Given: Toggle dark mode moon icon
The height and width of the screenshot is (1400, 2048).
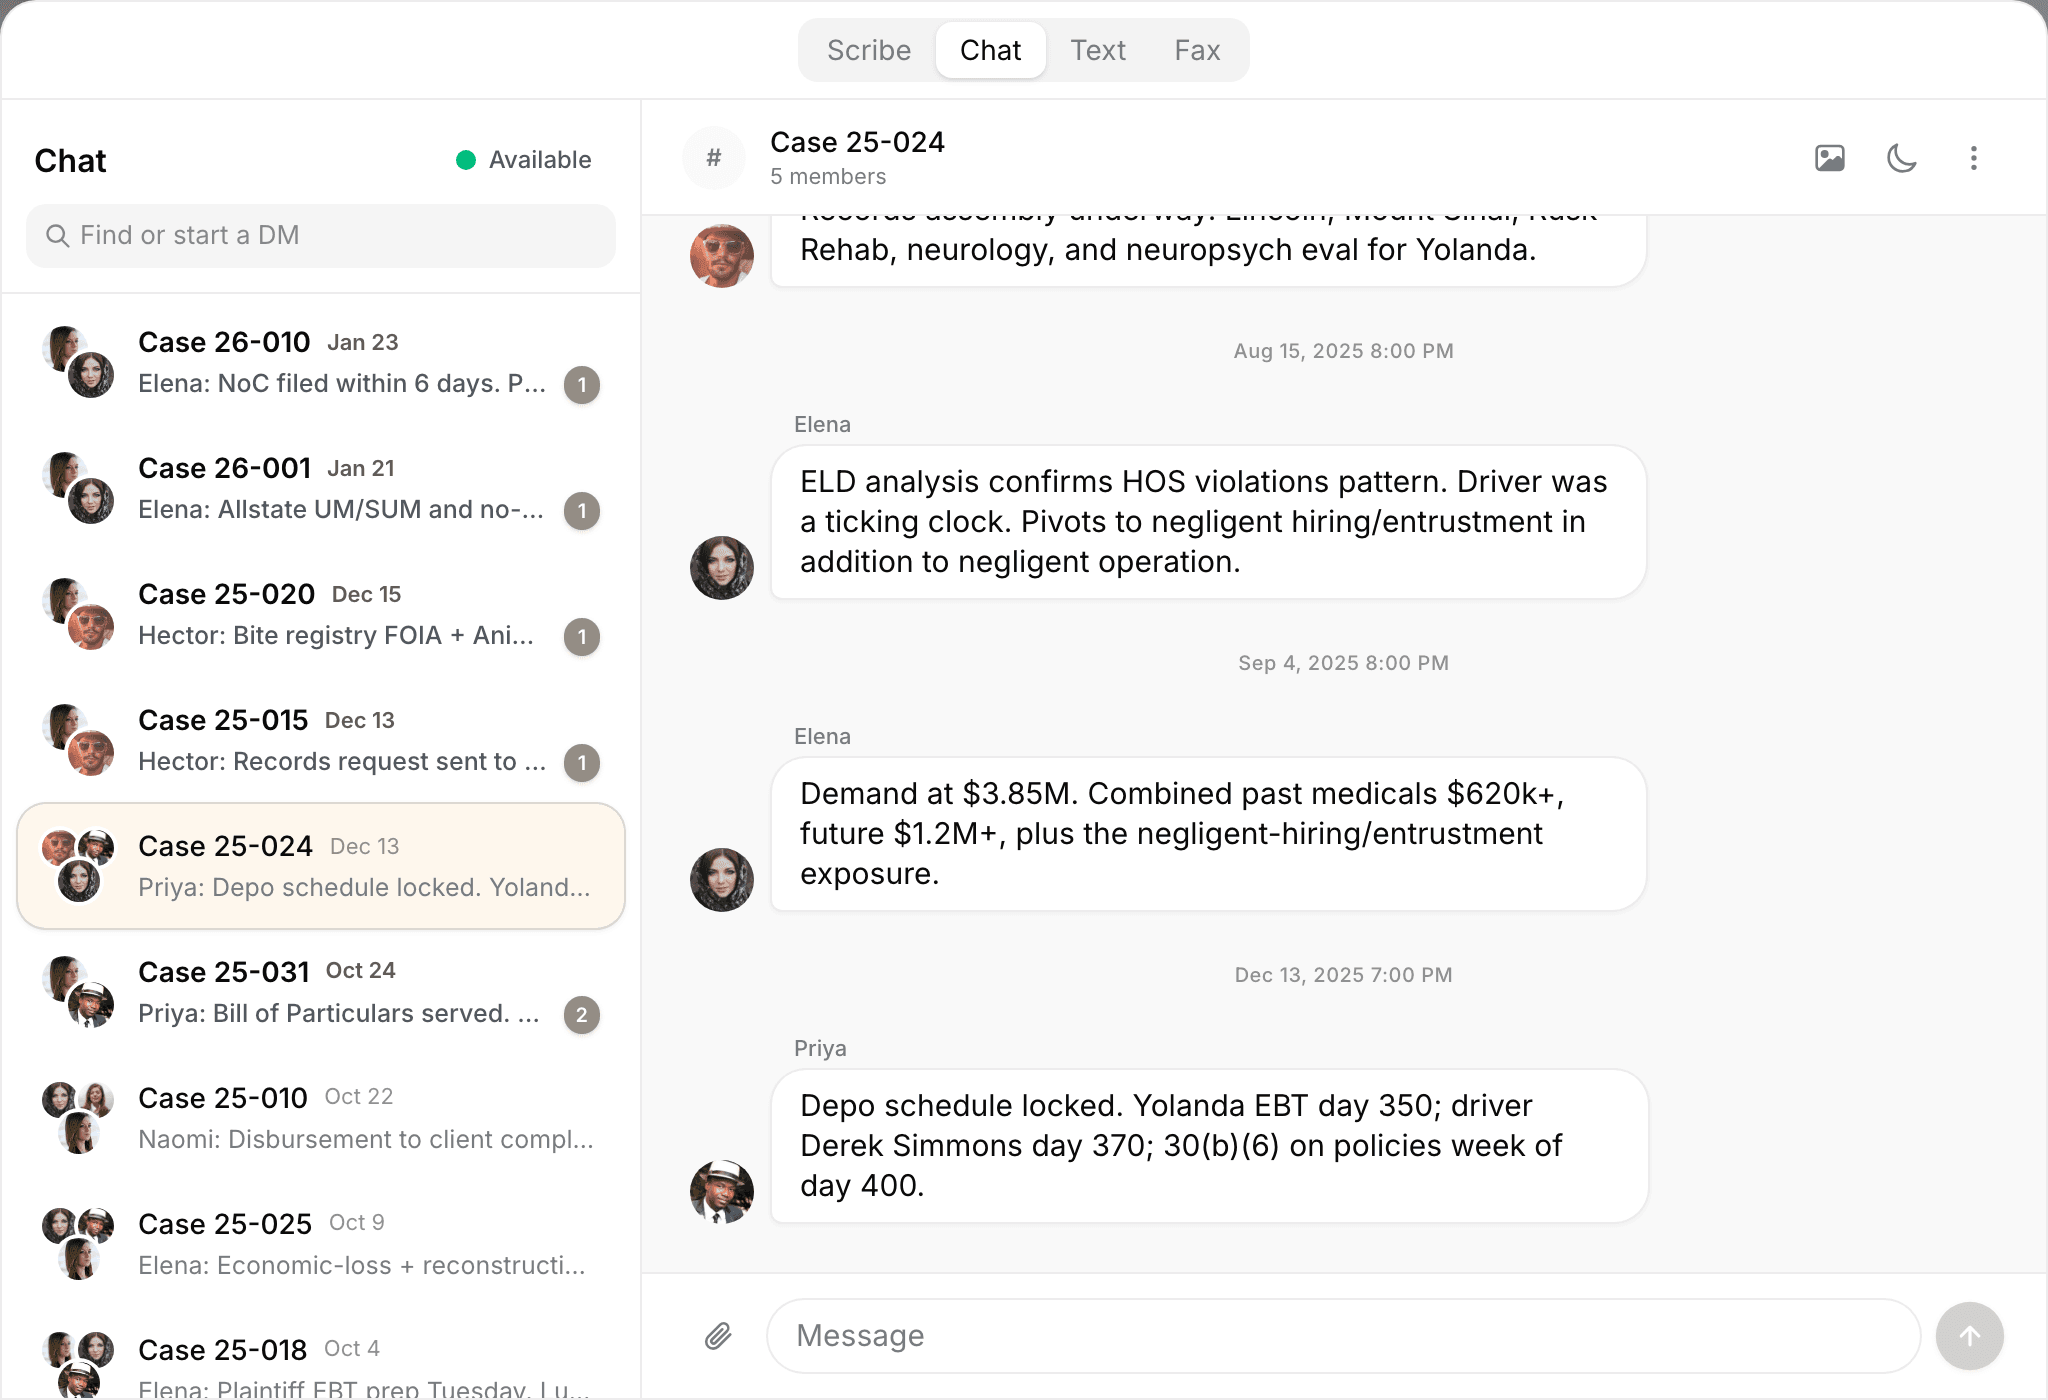Looking at the screenshot, I should tap(1901, 158).
